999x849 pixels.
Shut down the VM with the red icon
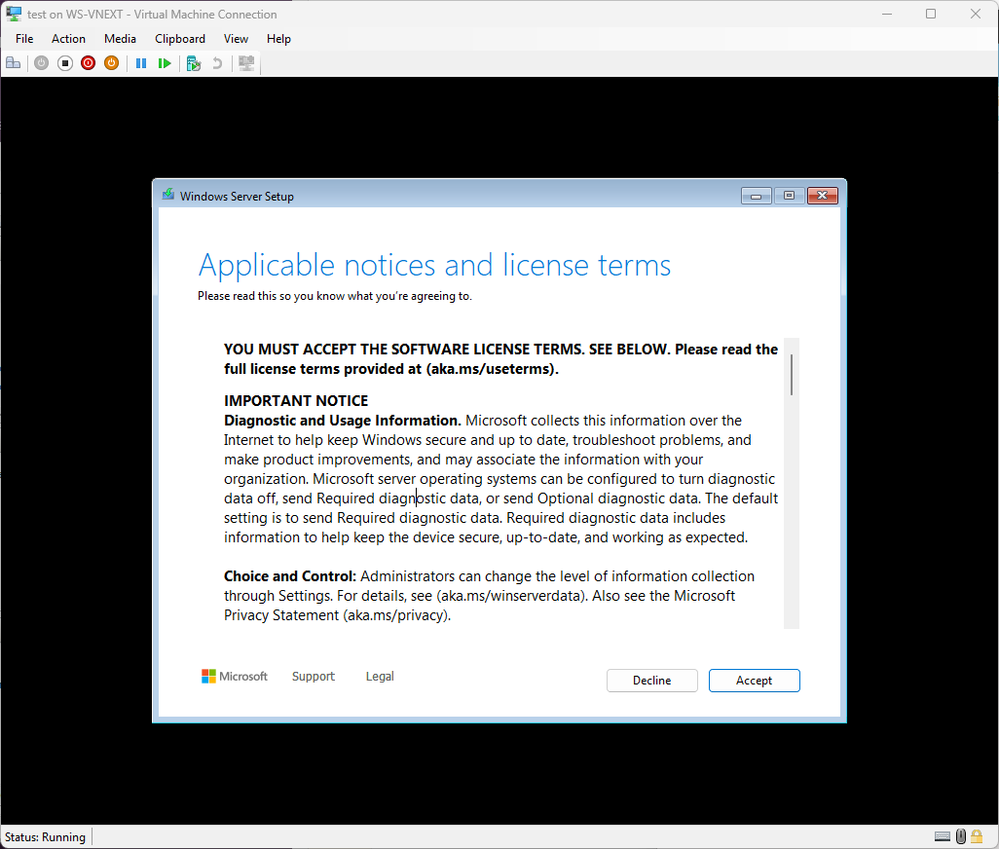[x=88, y=63]
